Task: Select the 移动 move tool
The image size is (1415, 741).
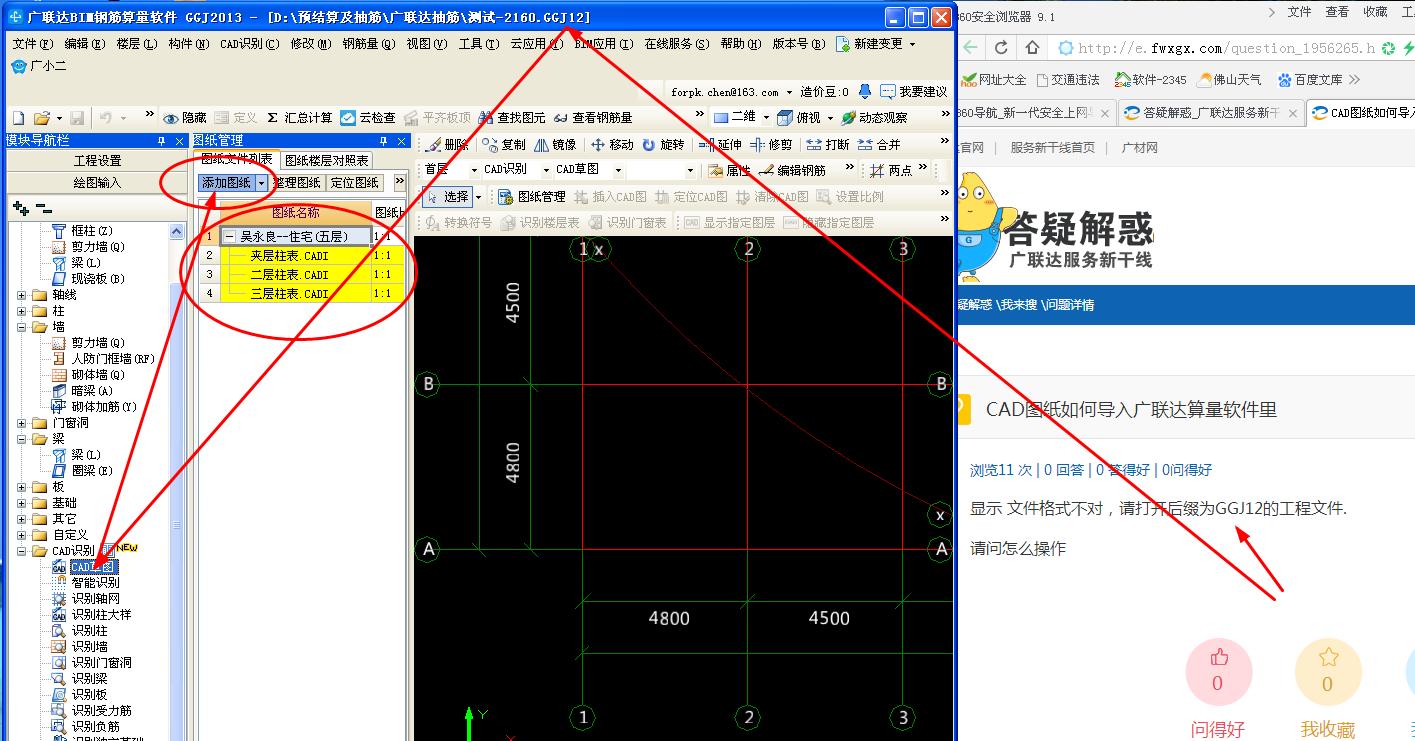Action: tap(612, 144)
